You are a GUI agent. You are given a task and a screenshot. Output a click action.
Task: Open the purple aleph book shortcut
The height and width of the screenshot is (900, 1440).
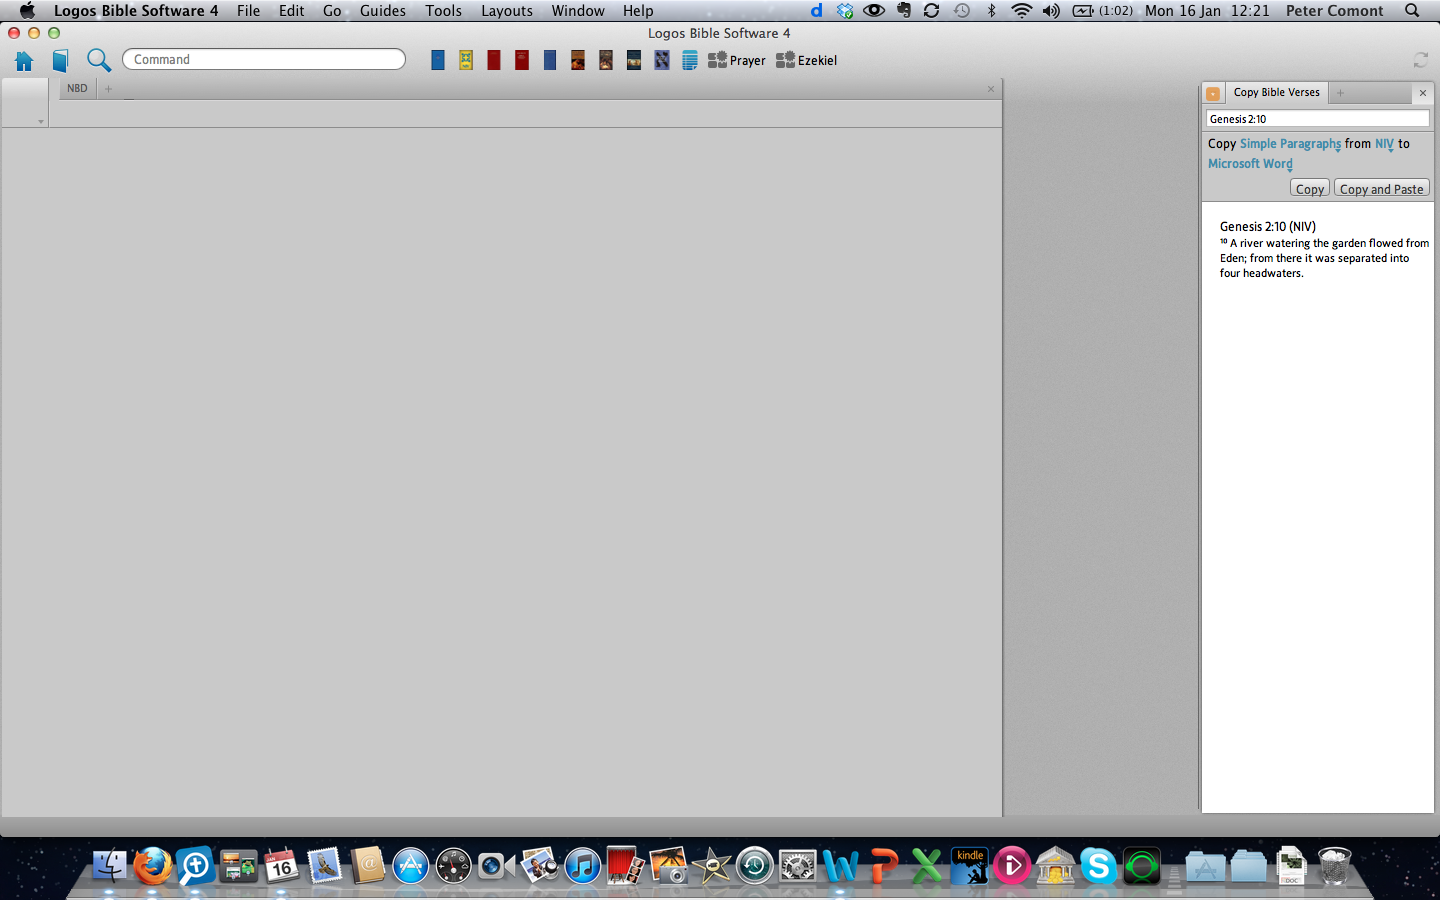662,60
